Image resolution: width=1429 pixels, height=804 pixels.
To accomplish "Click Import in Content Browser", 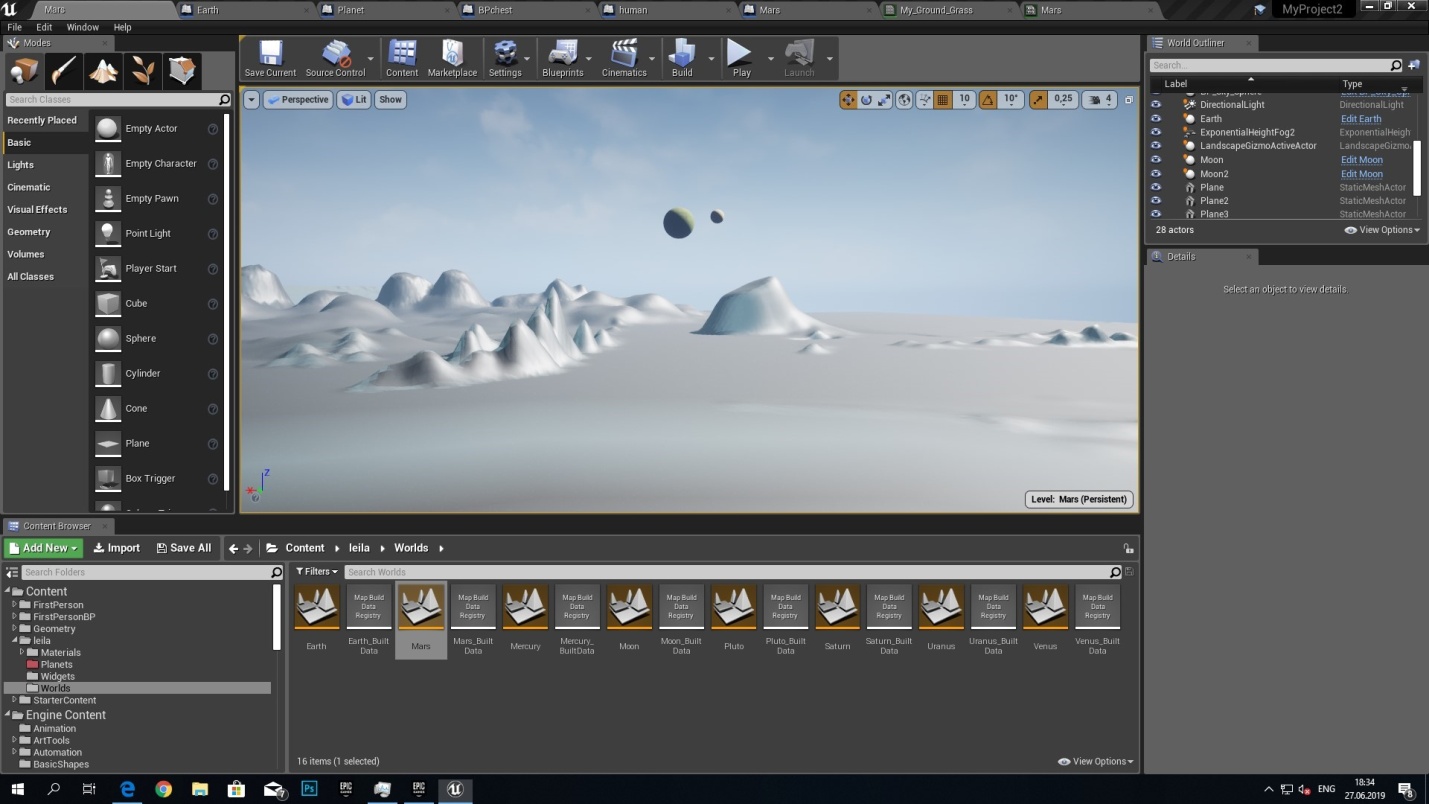I will 116,548.
